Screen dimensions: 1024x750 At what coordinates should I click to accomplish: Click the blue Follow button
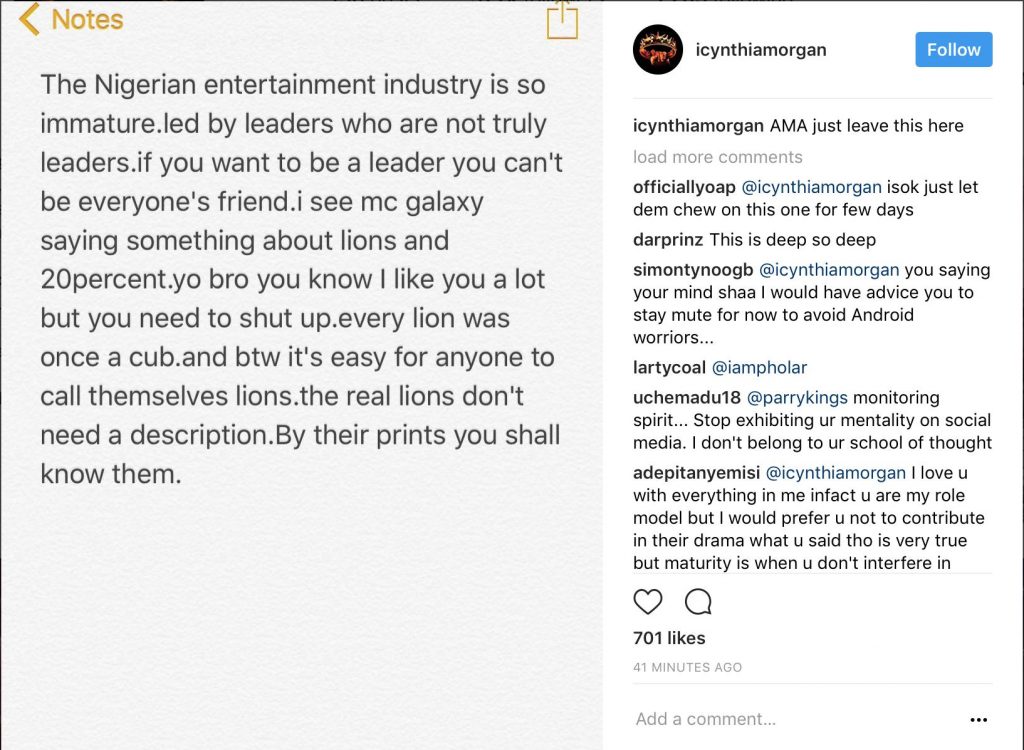(953, 50)
